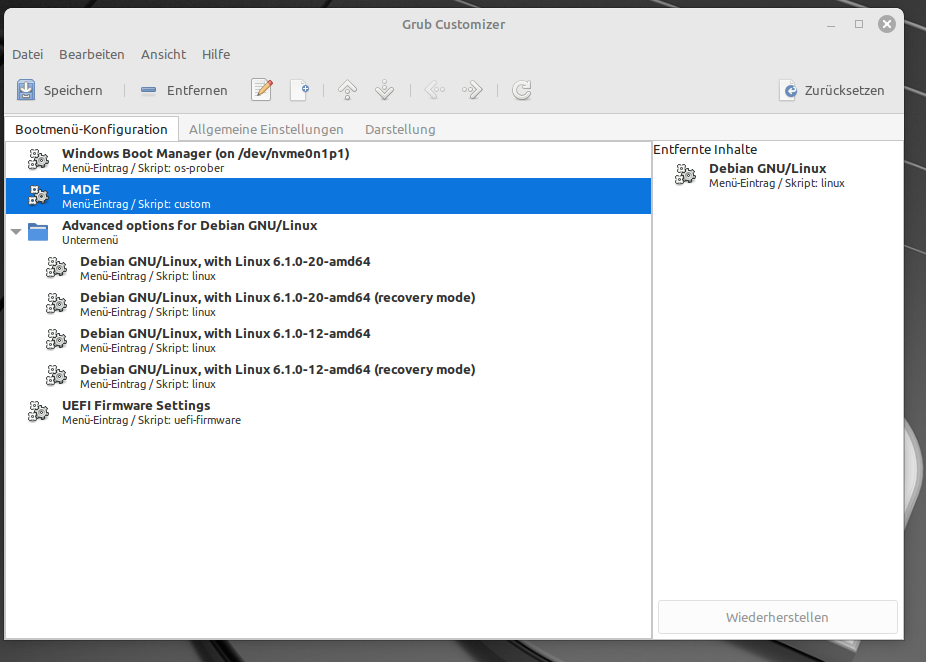
Task: Click the edit entry pencil icon
Action: (x=262, y=90)
